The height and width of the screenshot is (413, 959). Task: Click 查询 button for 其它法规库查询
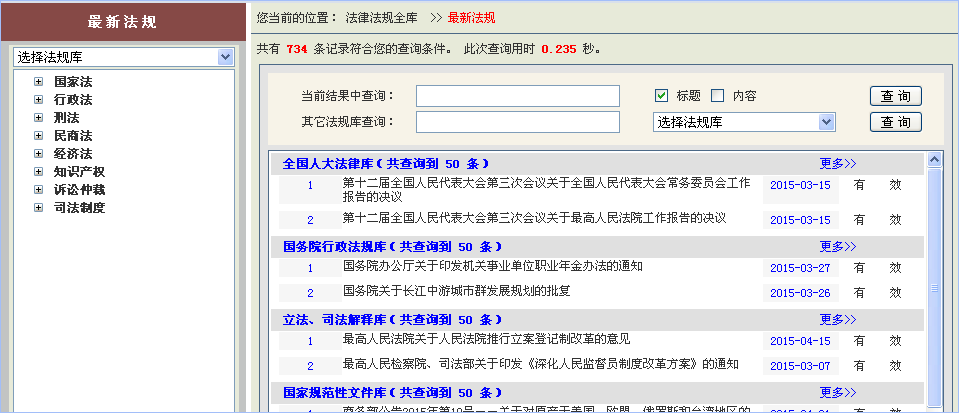(x=895, y=122)
